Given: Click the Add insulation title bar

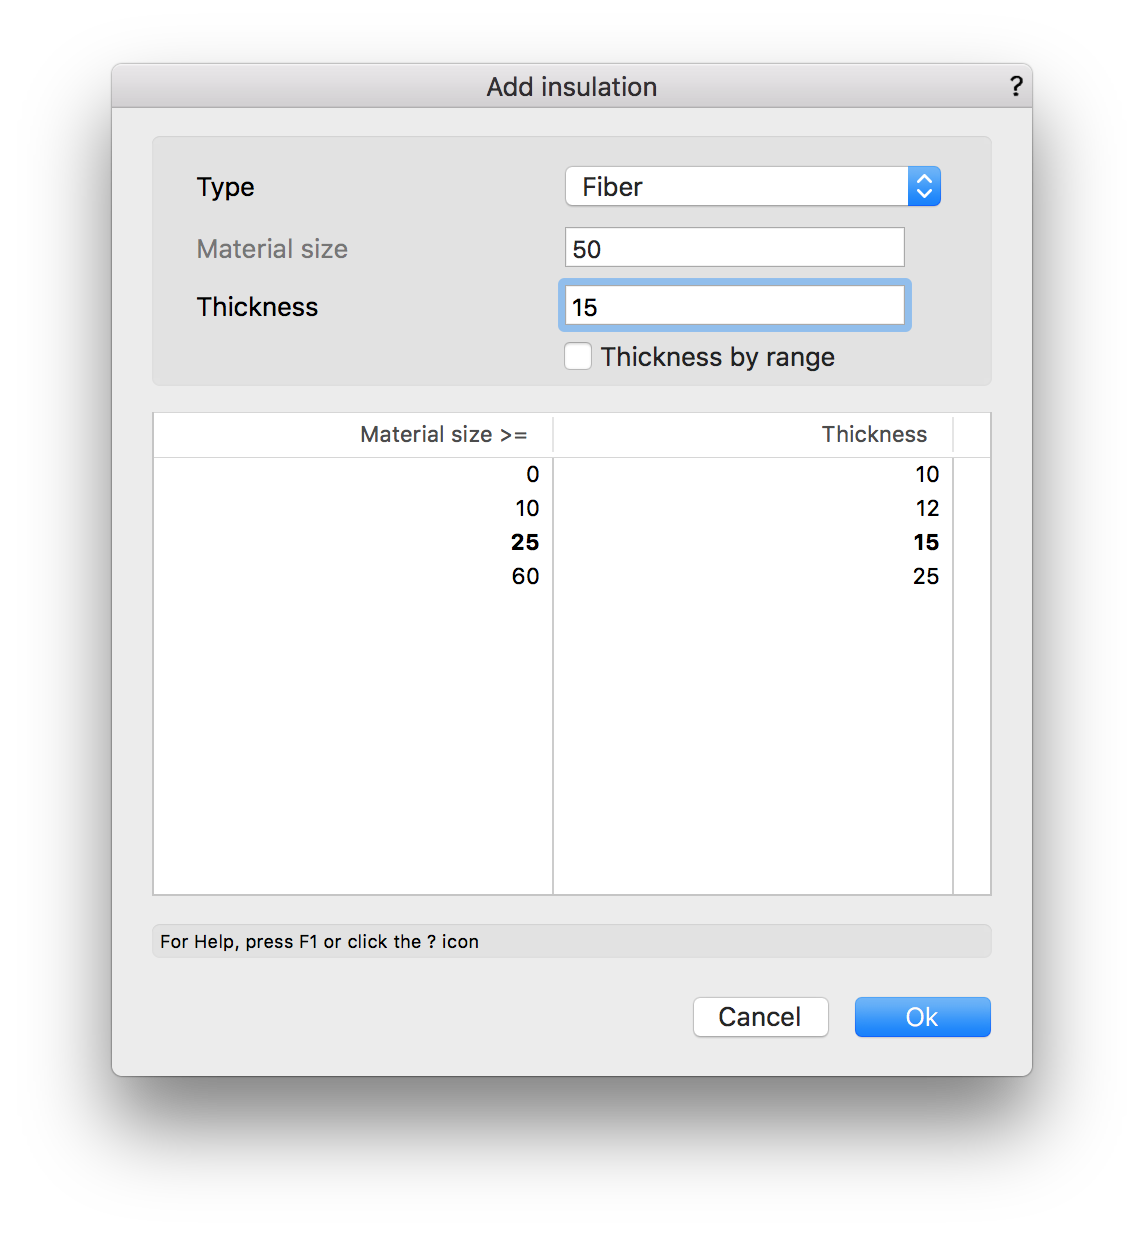Looking at the screenshot, I should tap(571, 87).
